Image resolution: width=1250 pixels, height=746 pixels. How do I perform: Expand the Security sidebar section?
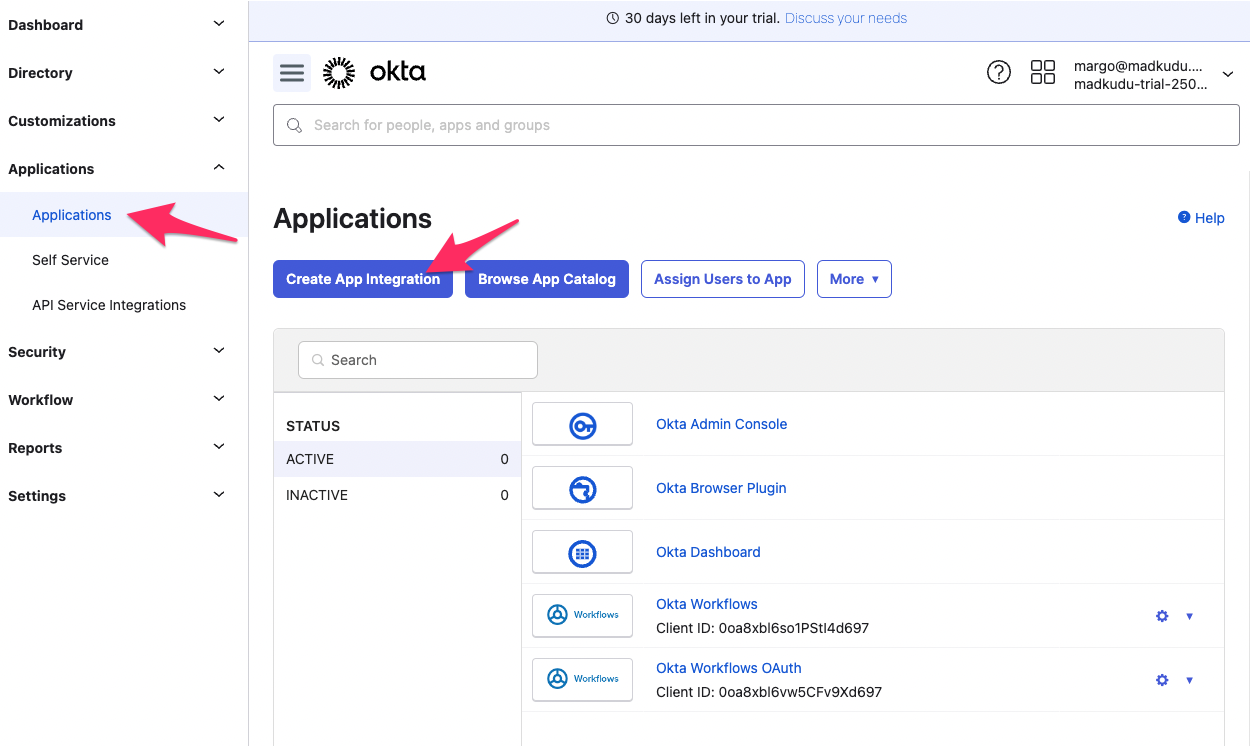tap(219, 351)
